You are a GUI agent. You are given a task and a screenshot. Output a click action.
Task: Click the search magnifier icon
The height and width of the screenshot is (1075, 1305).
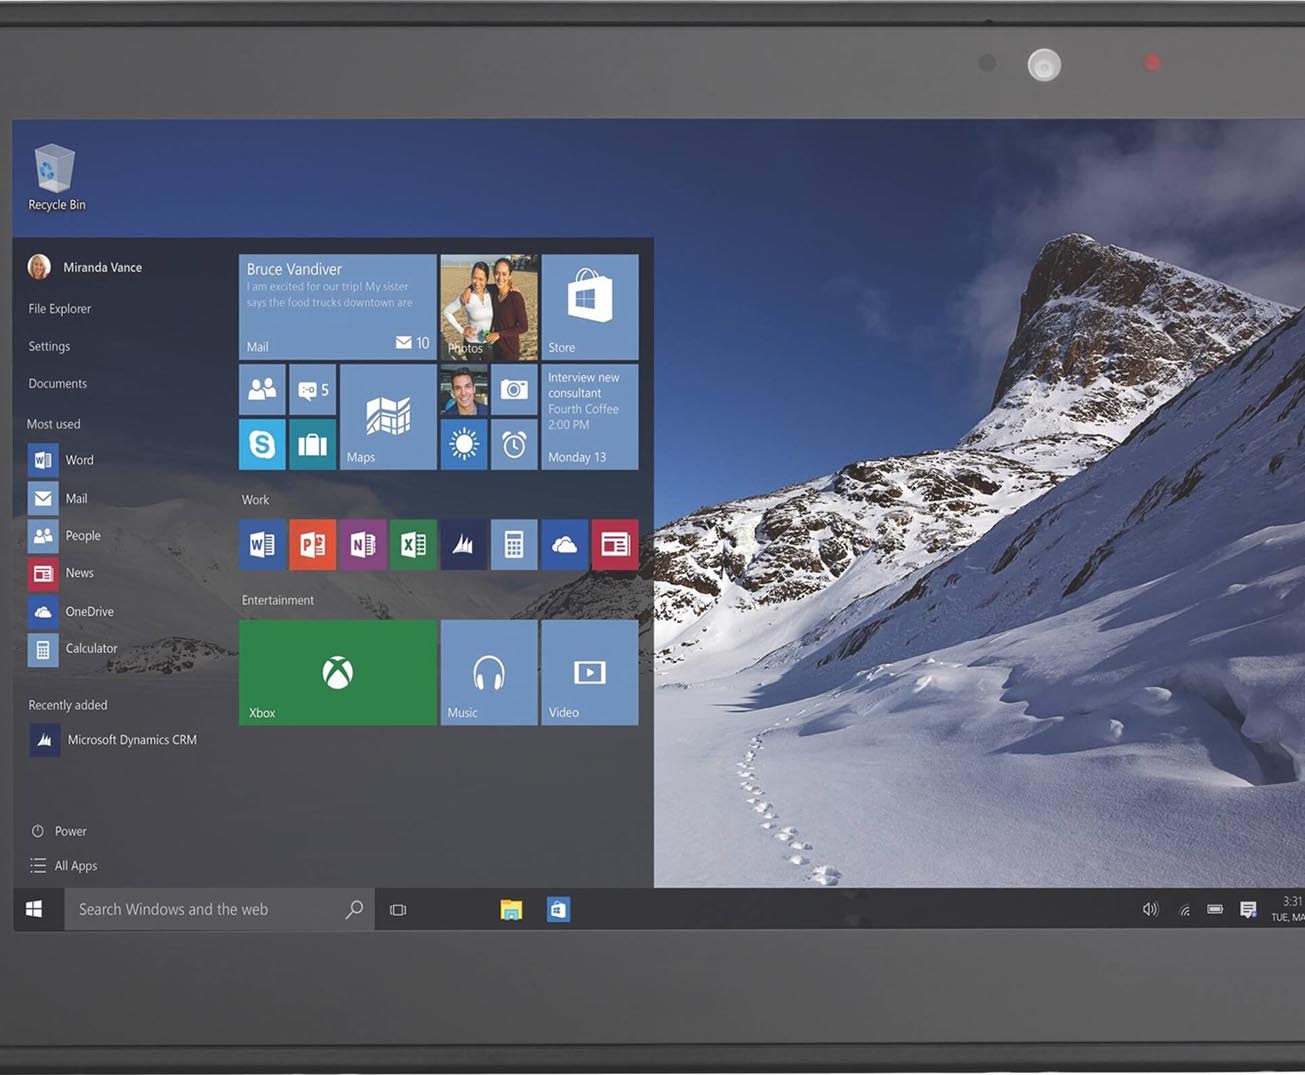coord(354,909)
